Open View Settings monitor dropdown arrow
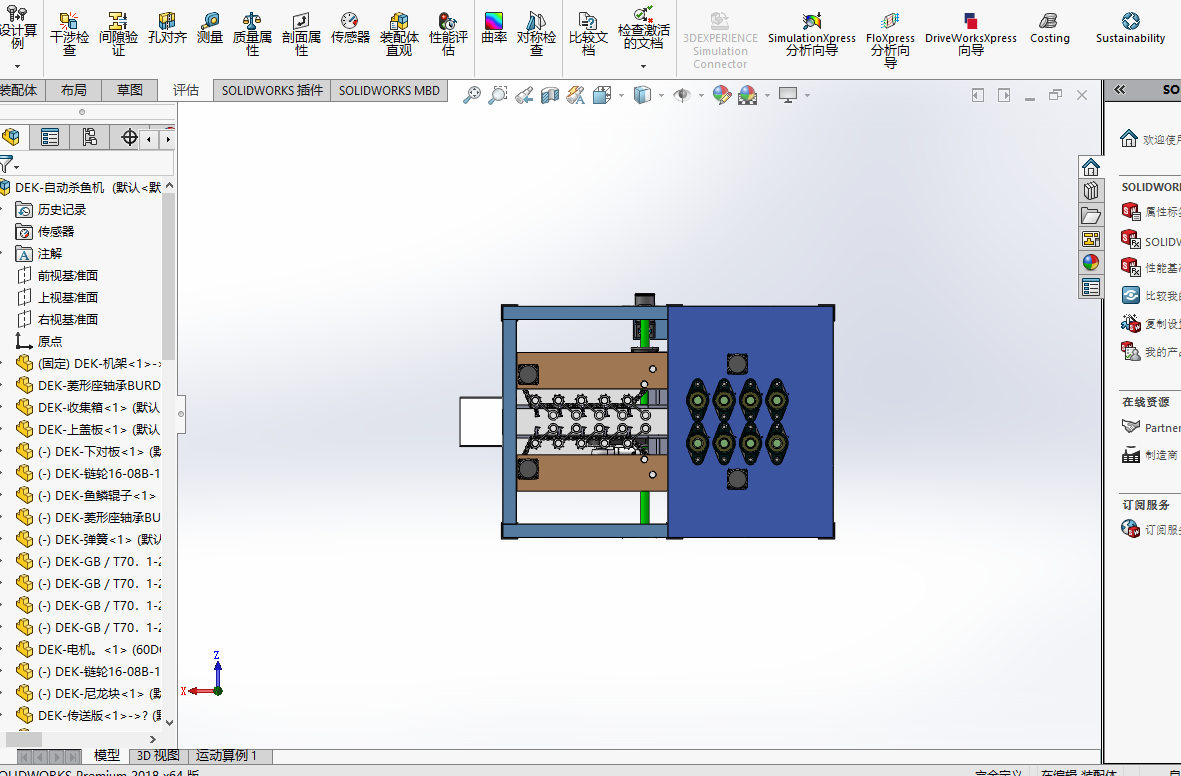 (x=807, y=95)
